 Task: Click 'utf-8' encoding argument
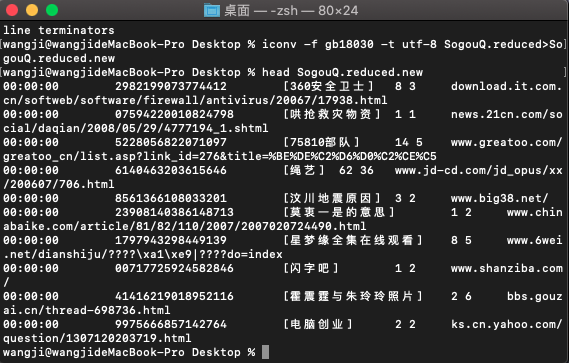(419, 44)
